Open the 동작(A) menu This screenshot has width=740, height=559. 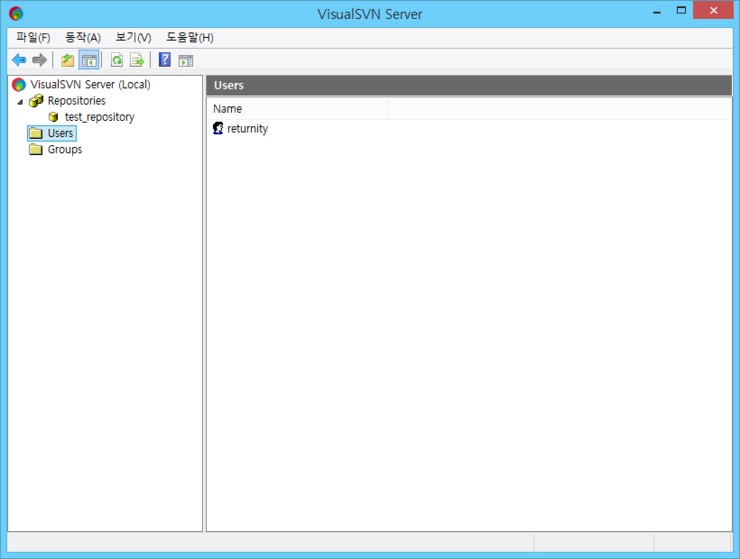pos(83,37)
